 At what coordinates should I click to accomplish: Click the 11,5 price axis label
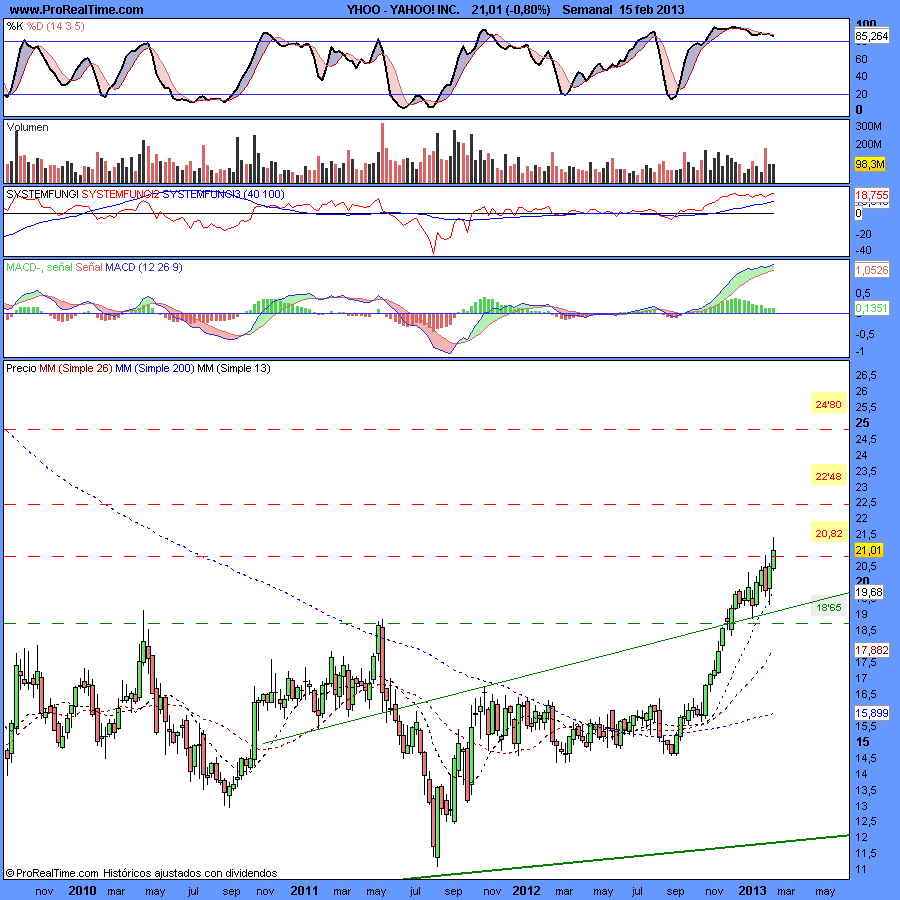point(866,854)
